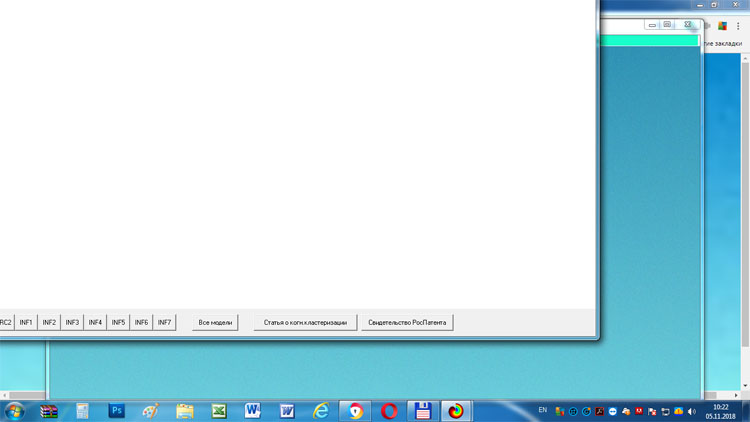
Task: Toggle the EN language indicator
Action: tap(543, 411)
